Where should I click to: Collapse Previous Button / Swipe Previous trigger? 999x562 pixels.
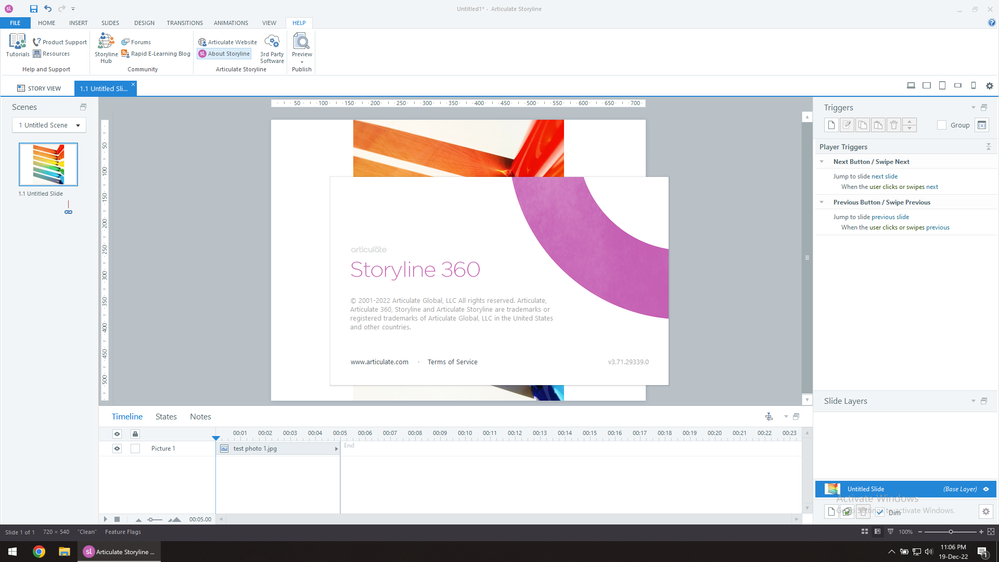[821, 202]
